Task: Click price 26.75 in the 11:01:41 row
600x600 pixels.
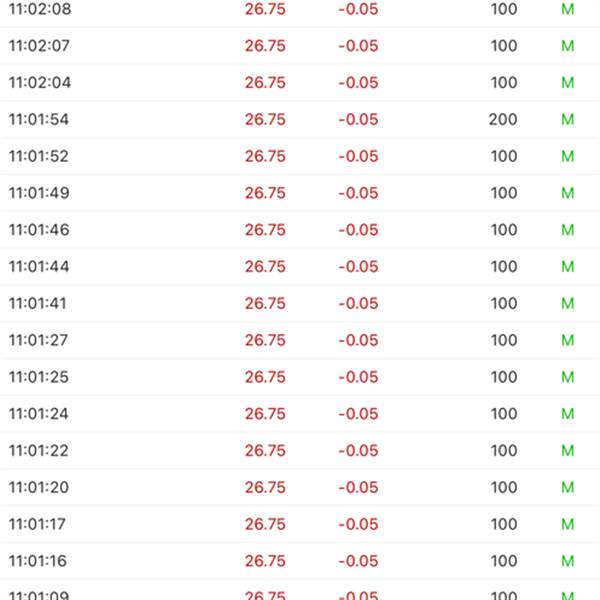Action: point(265,303)
